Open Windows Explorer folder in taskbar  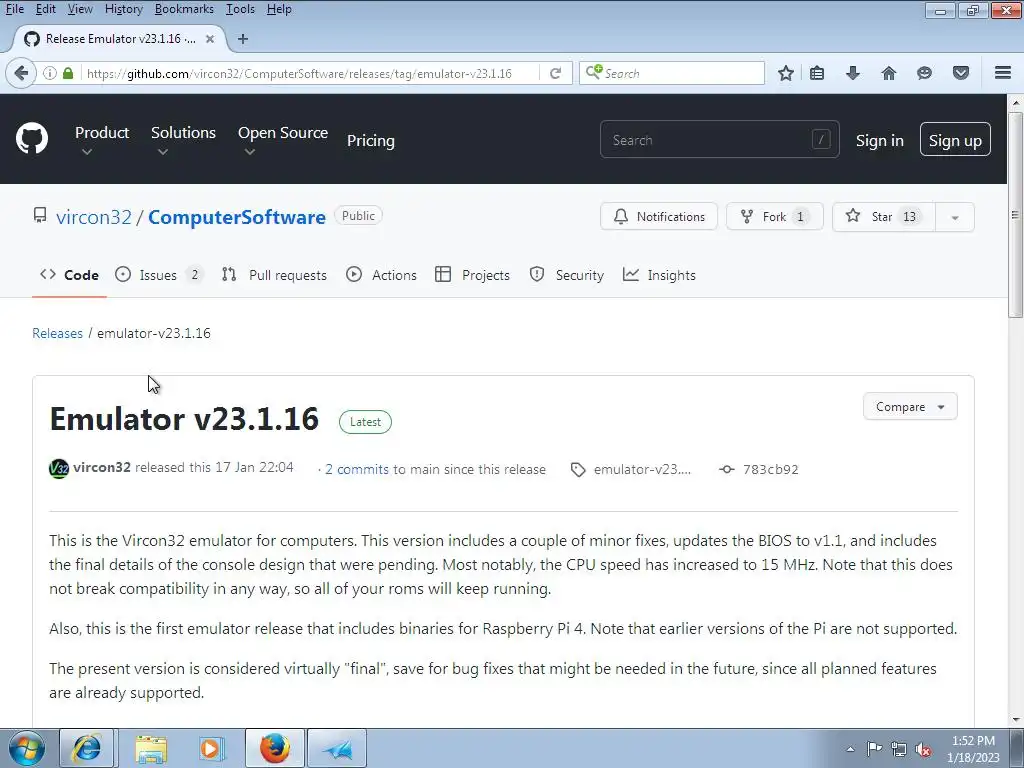click(151, 748)
